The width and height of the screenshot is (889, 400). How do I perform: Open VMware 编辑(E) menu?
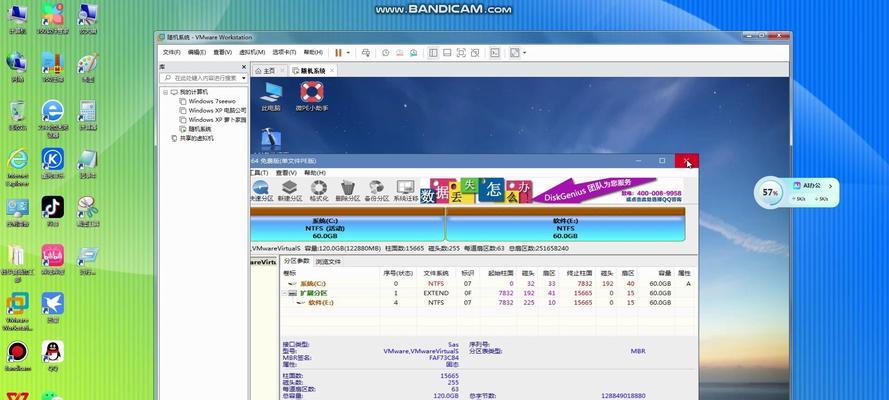click(197, 52)
